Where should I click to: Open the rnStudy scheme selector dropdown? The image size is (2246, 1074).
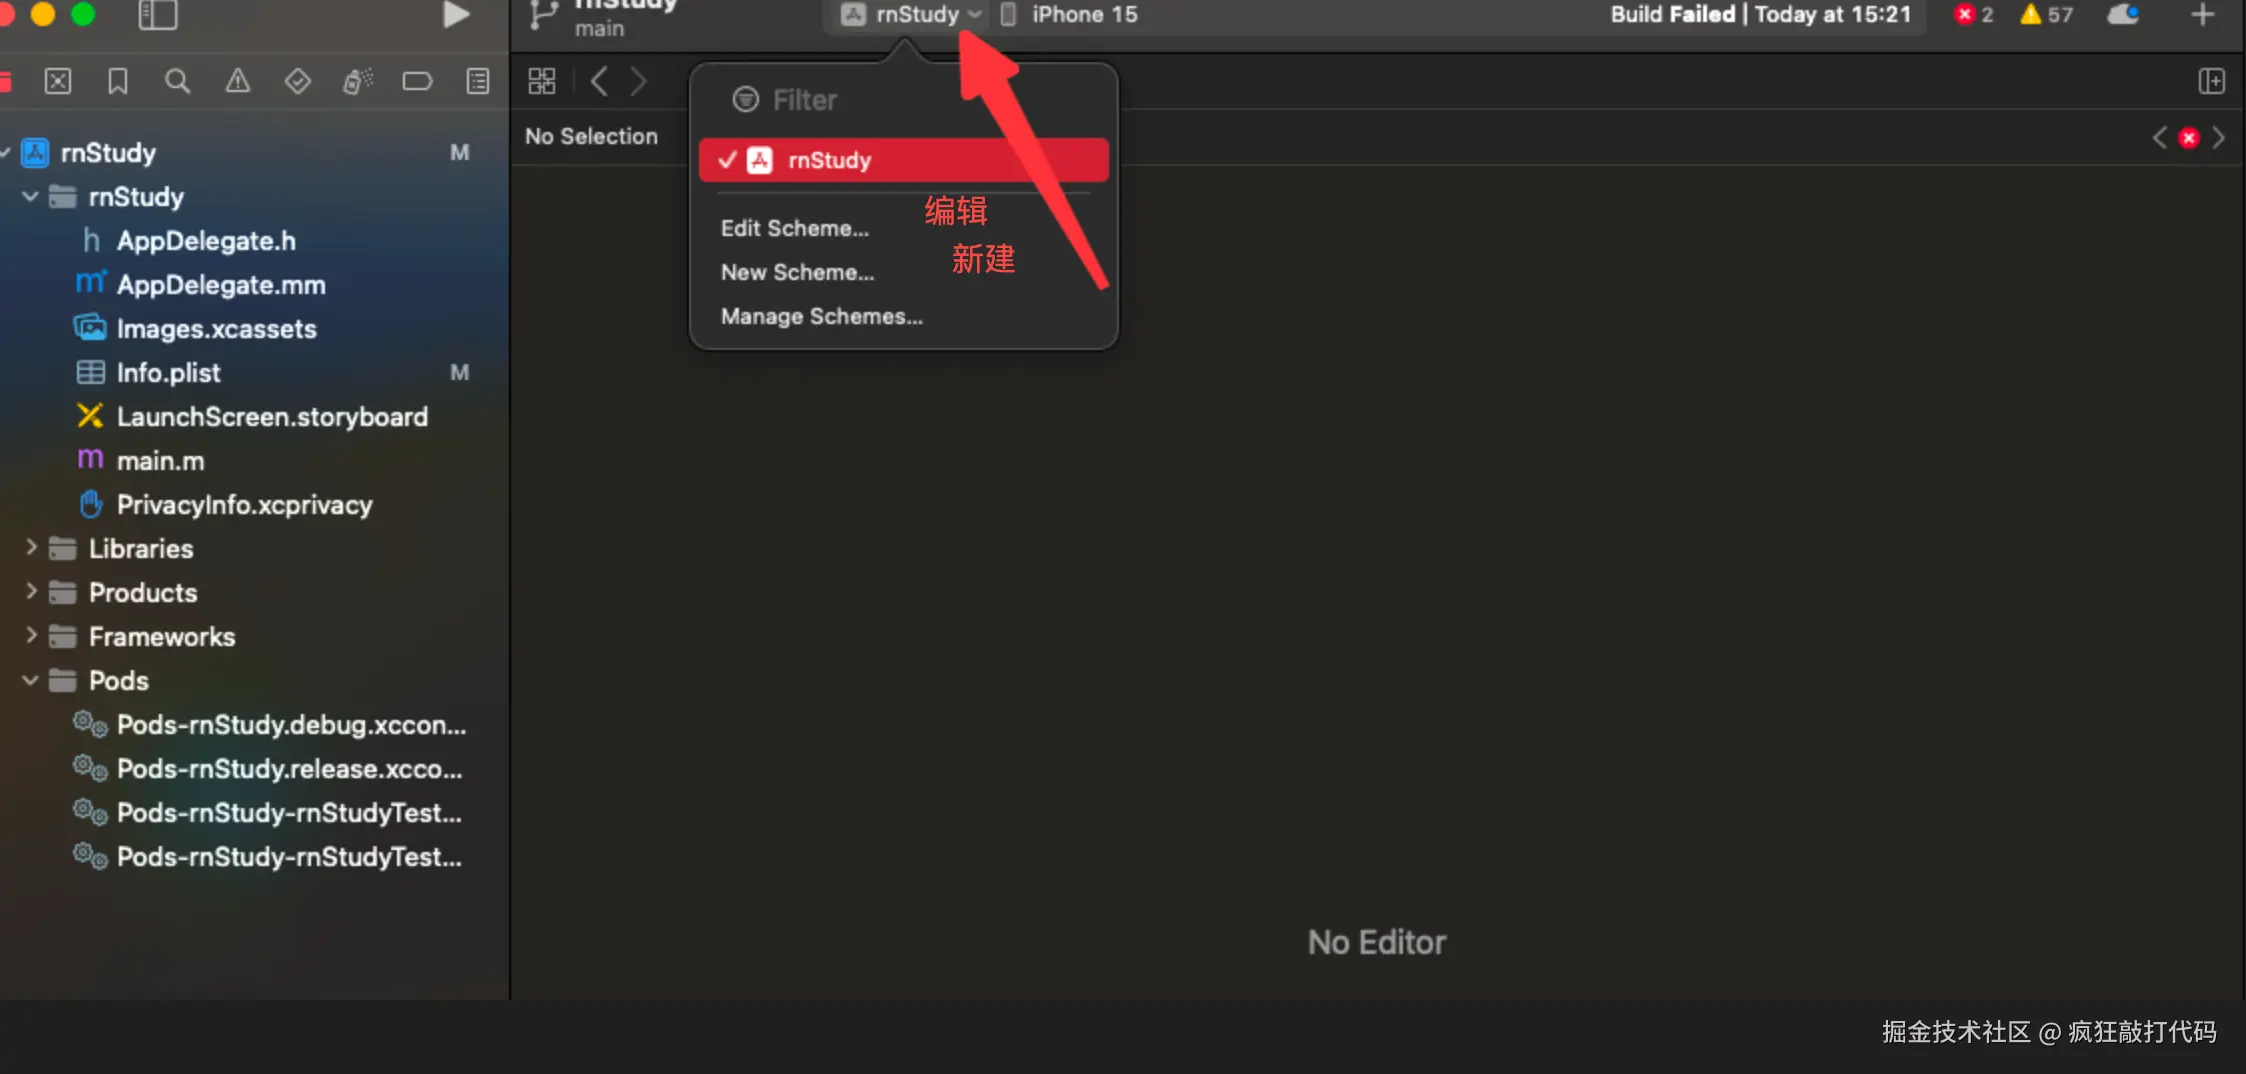point(911,15)
